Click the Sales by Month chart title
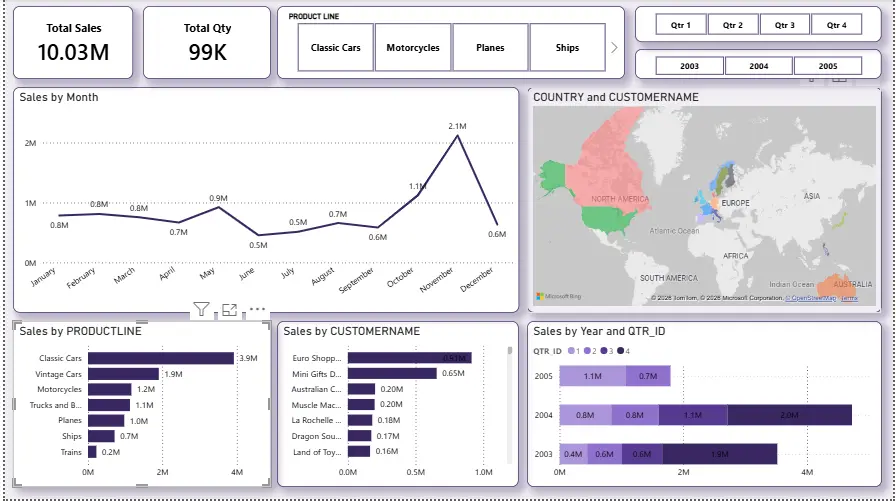Viewport: 896px width, 501px height. pyautogui.click(x=59, y=97)
